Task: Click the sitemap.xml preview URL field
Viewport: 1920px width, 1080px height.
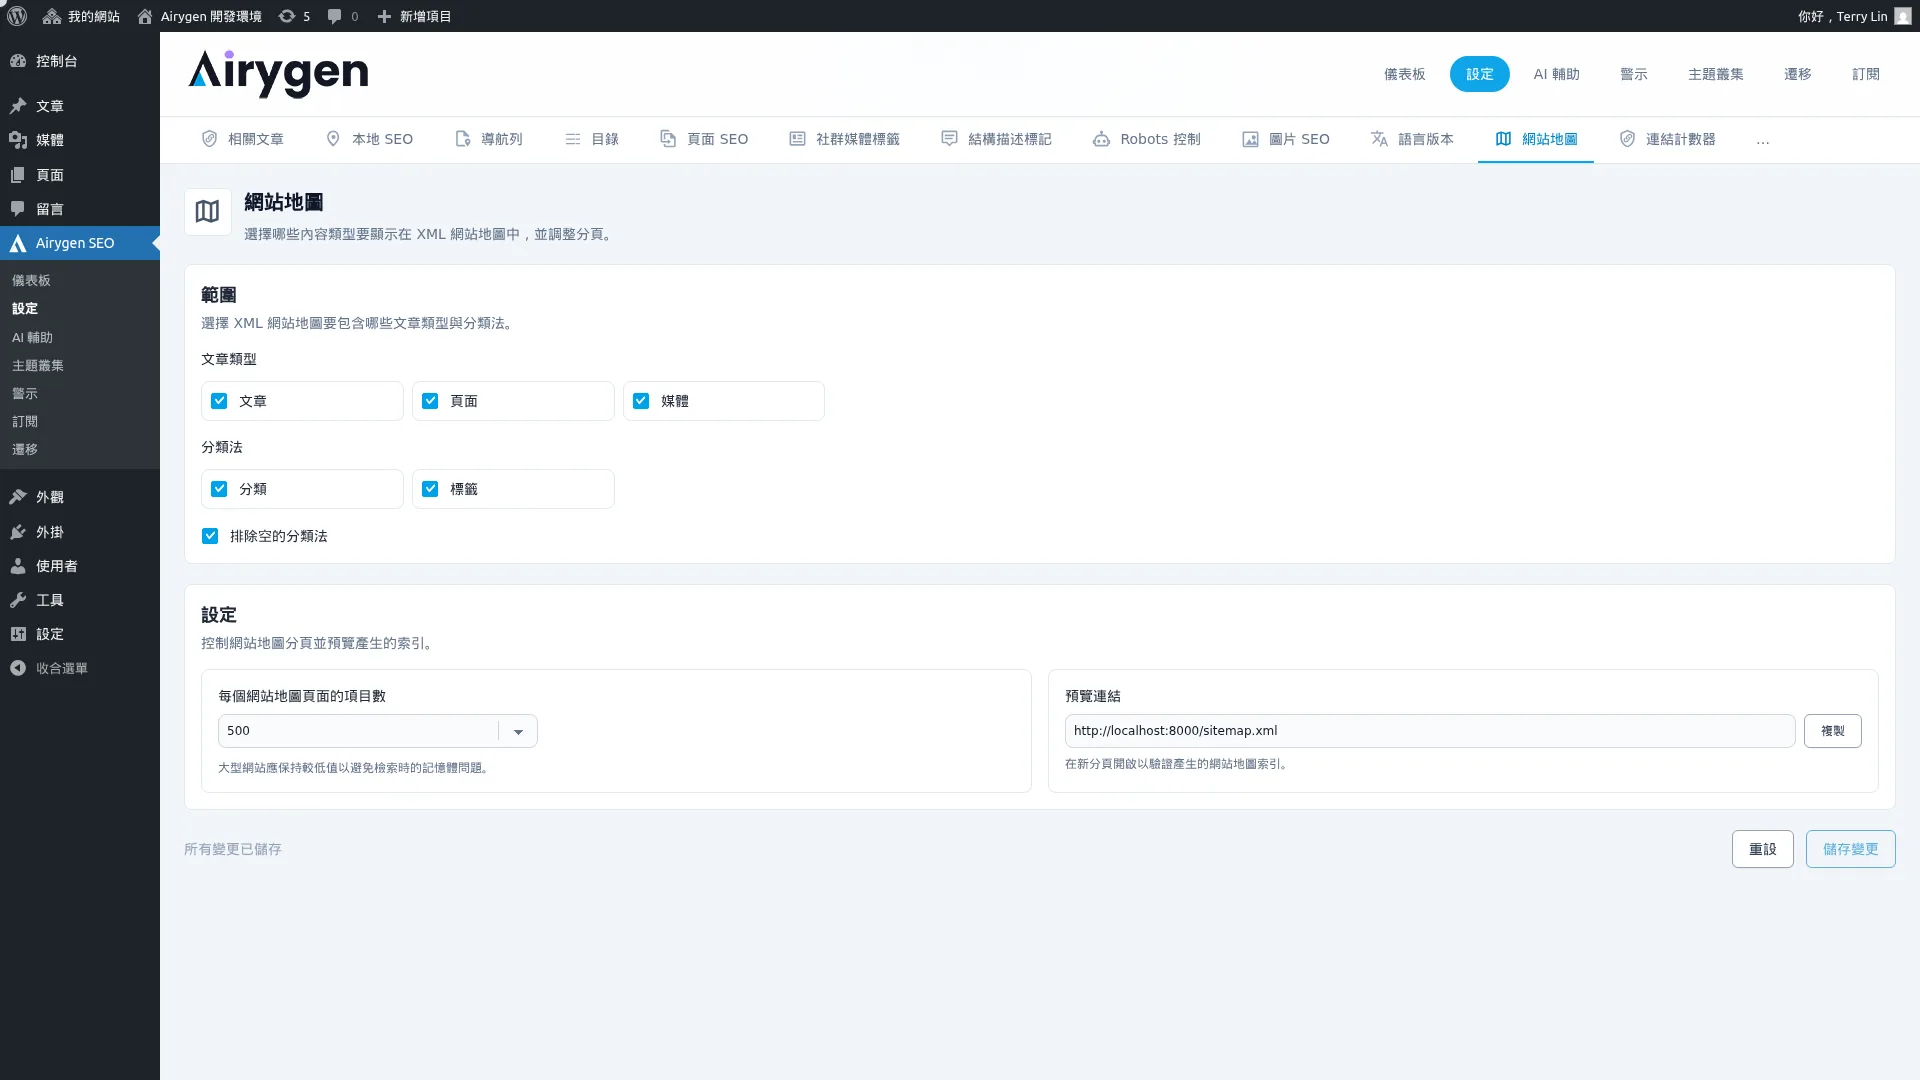Action: (1430, 731)
